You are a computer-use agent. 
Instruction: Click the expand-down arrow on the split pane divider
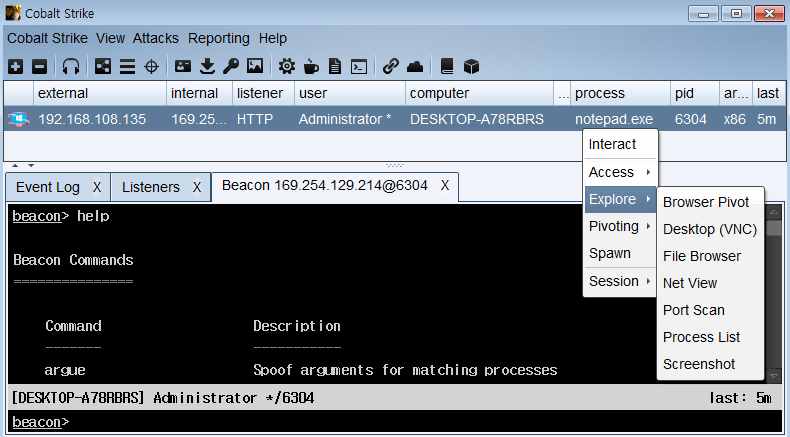pyautogui.click(x=31, y=165)
